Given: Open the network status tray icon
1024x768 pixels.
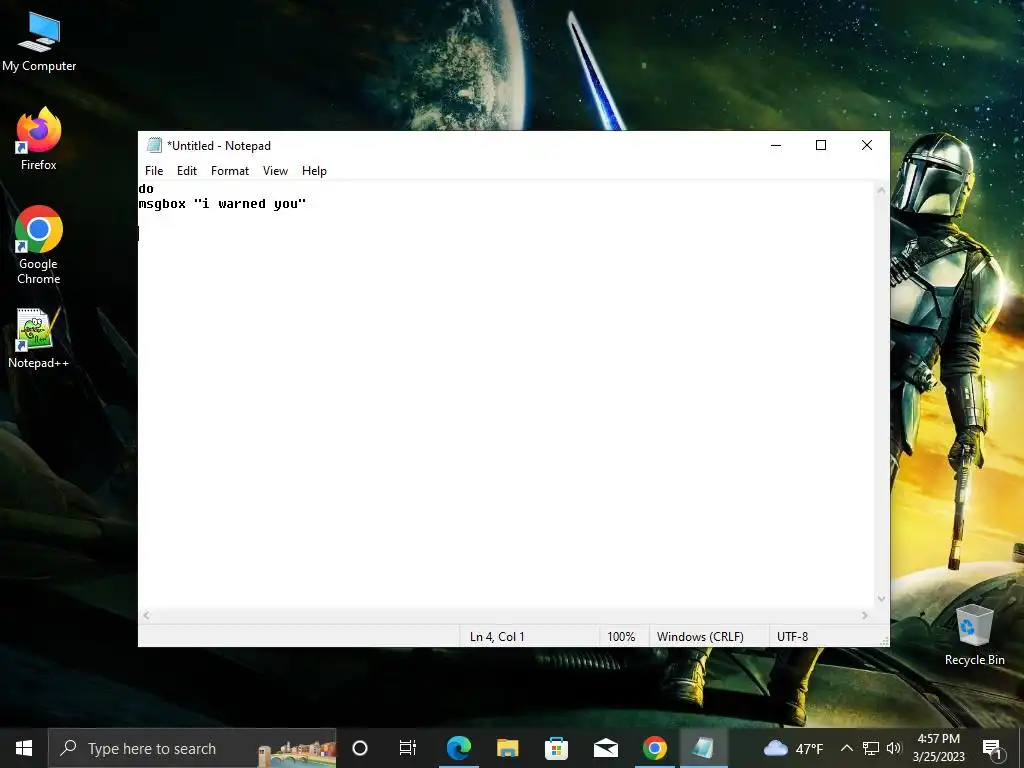Looking at the screenshot, I should [871, 748].
